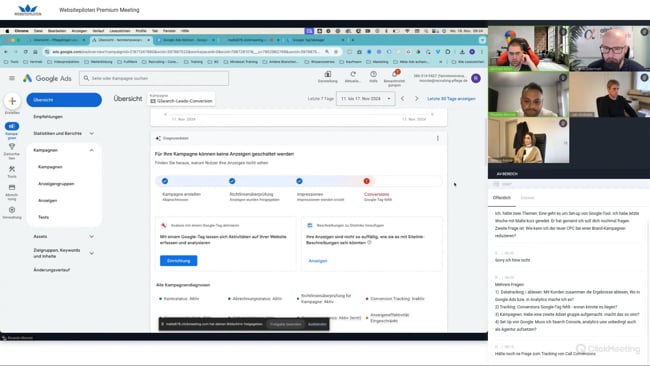Collapse the Kampagnen sidebar section

[x=64, y=150]
